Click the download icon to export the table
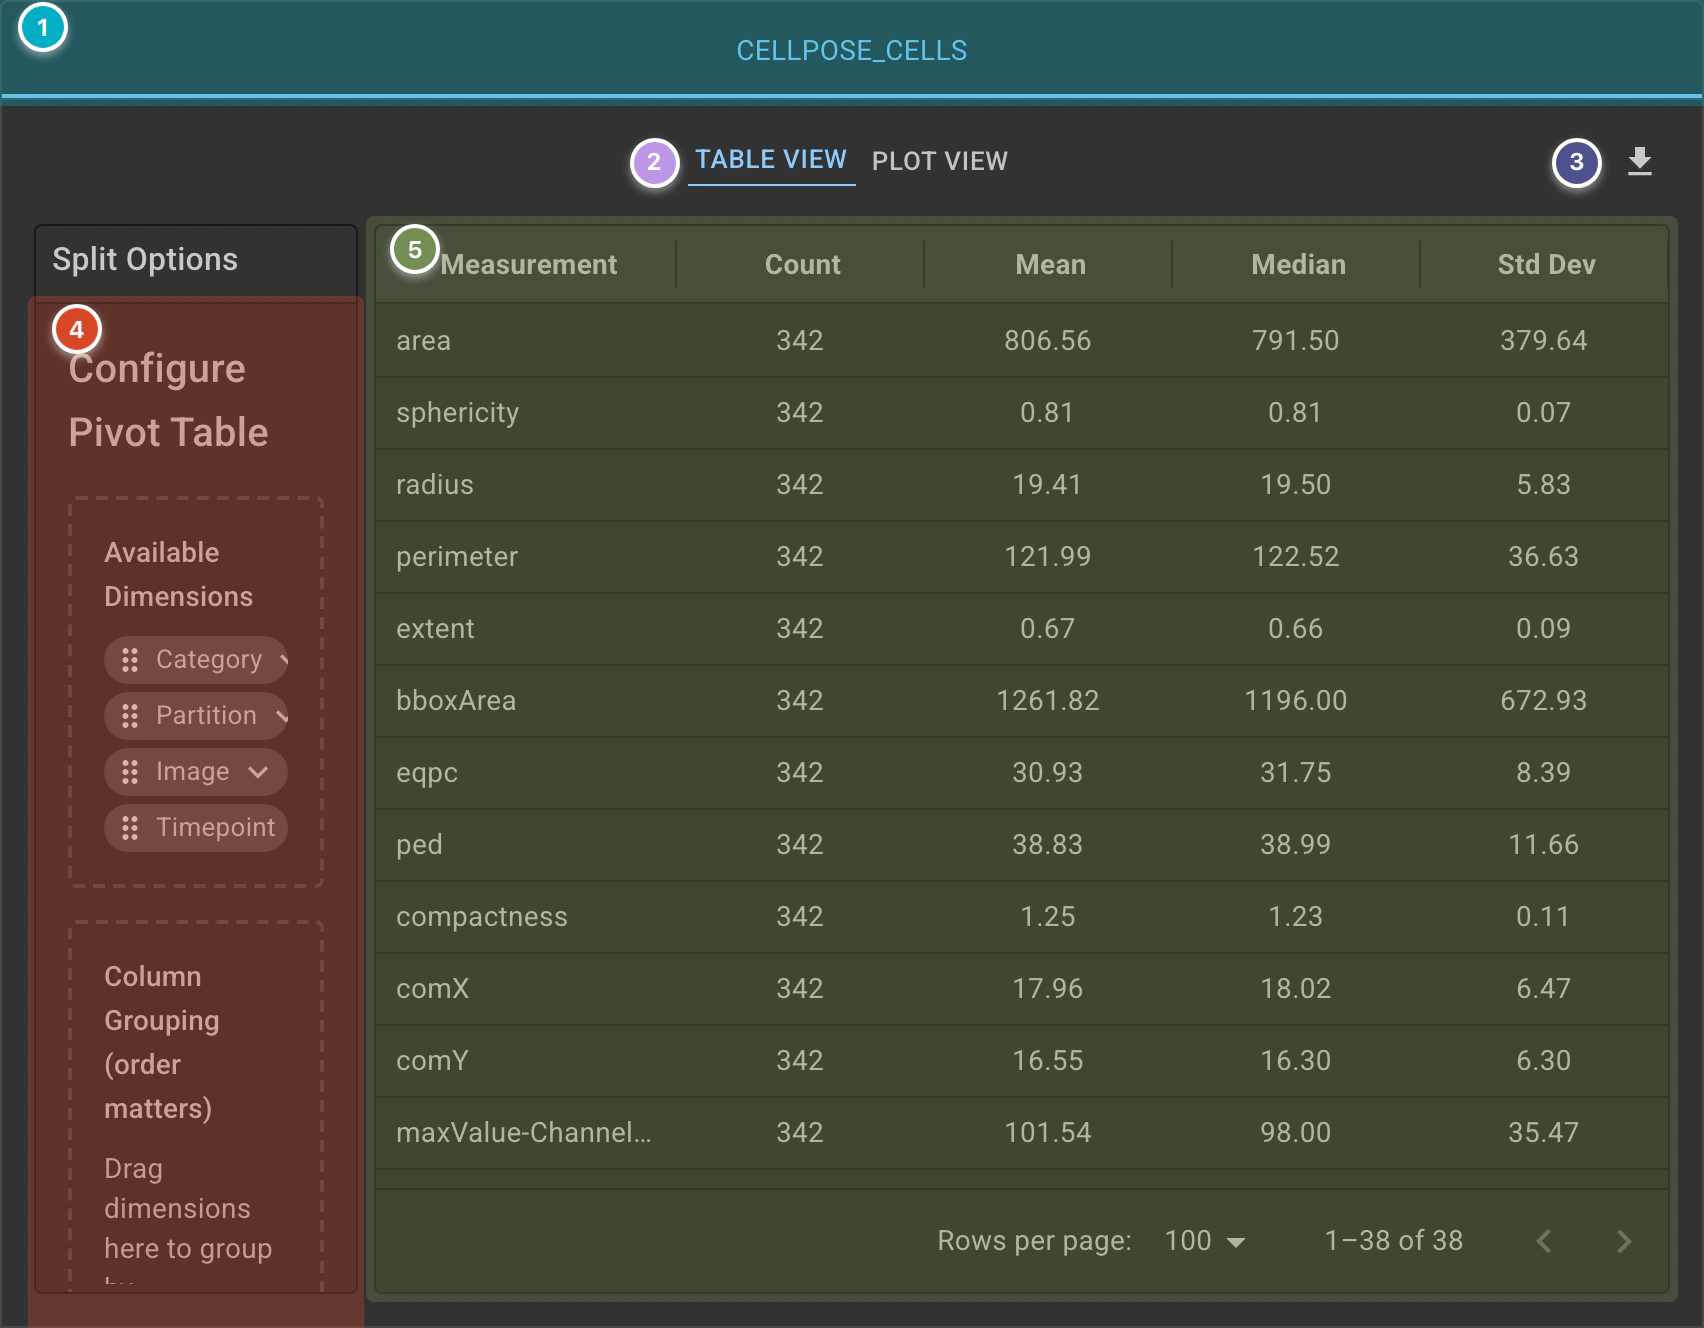This screenshot has height=1328, width=1704. [1639, 161]
